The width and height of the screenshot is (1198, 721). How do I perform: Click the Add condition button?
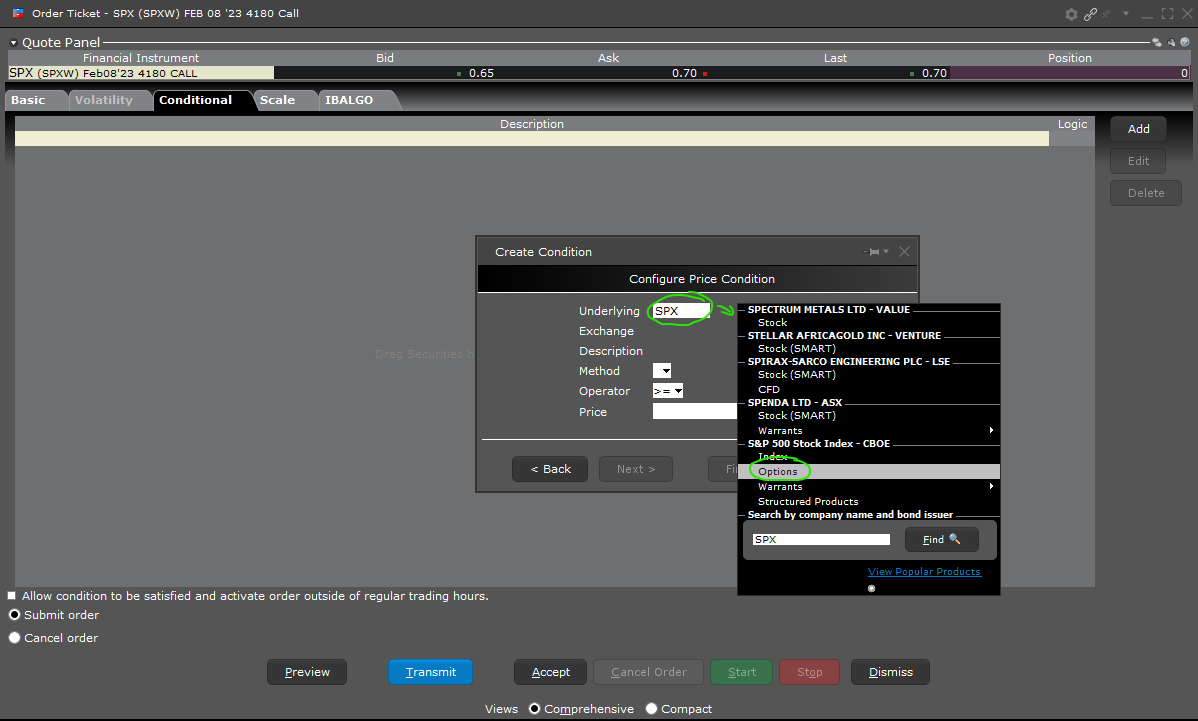1138,129
